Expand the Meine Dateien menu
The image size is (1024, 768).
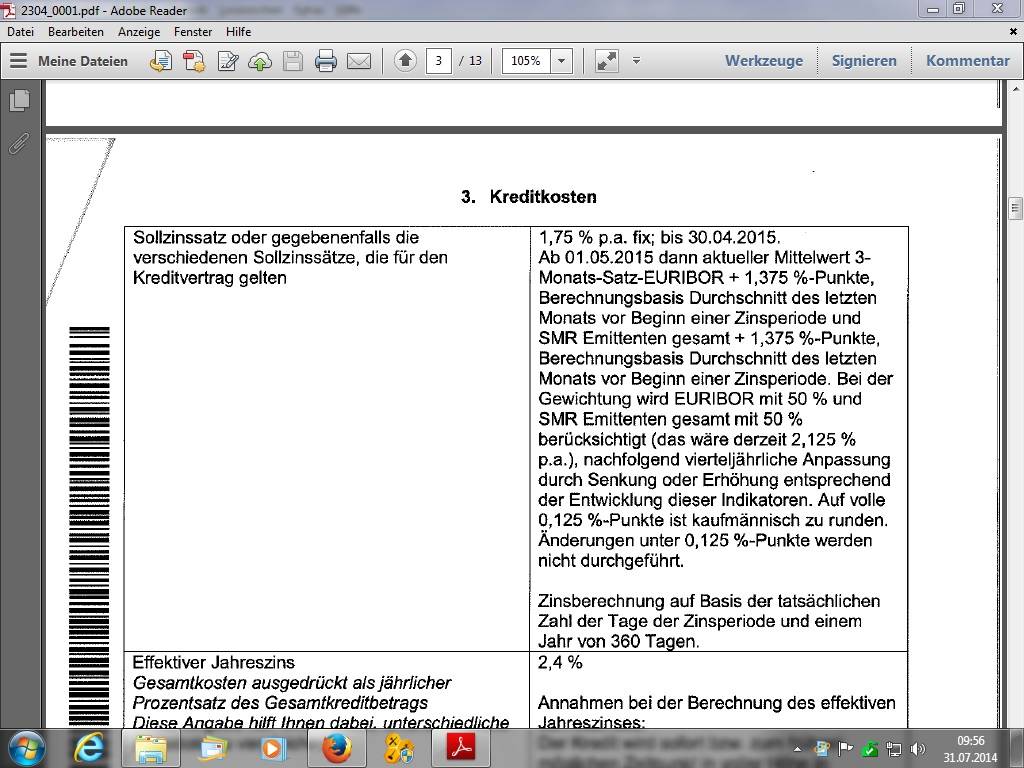69,61
